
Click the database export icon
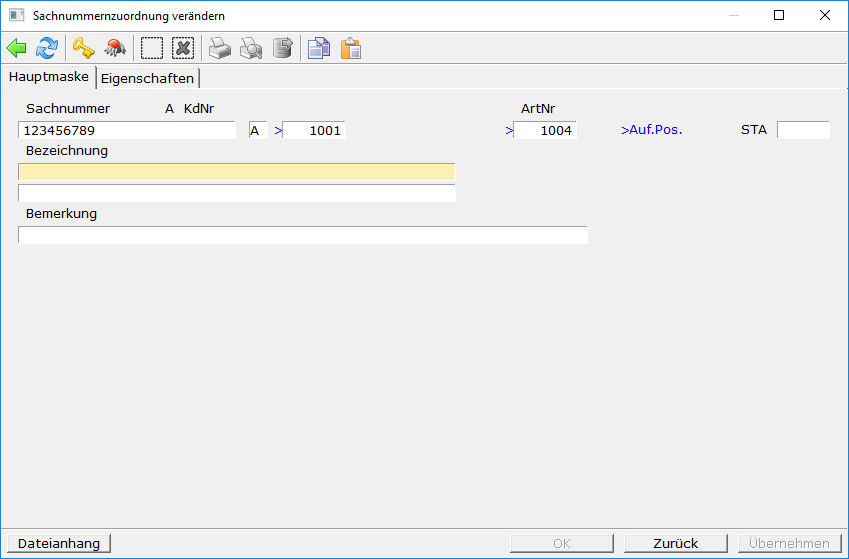282,48
